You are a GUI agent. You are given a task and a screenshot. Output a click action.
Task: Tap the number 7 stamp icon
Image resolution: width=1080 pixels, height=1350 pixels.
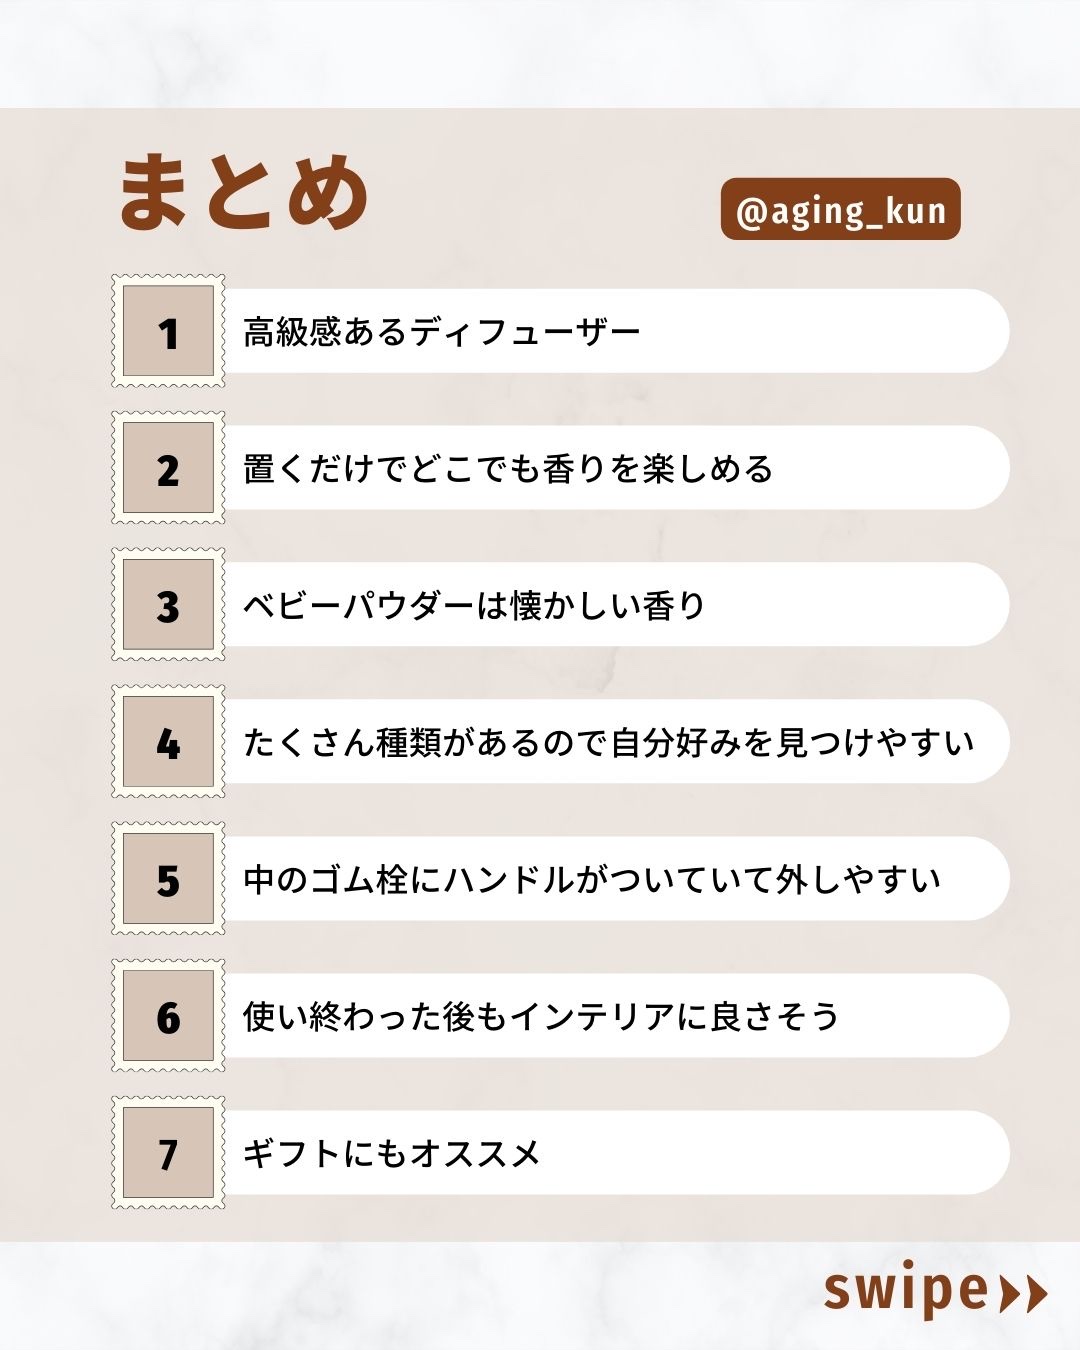[x=168, y=1153]
